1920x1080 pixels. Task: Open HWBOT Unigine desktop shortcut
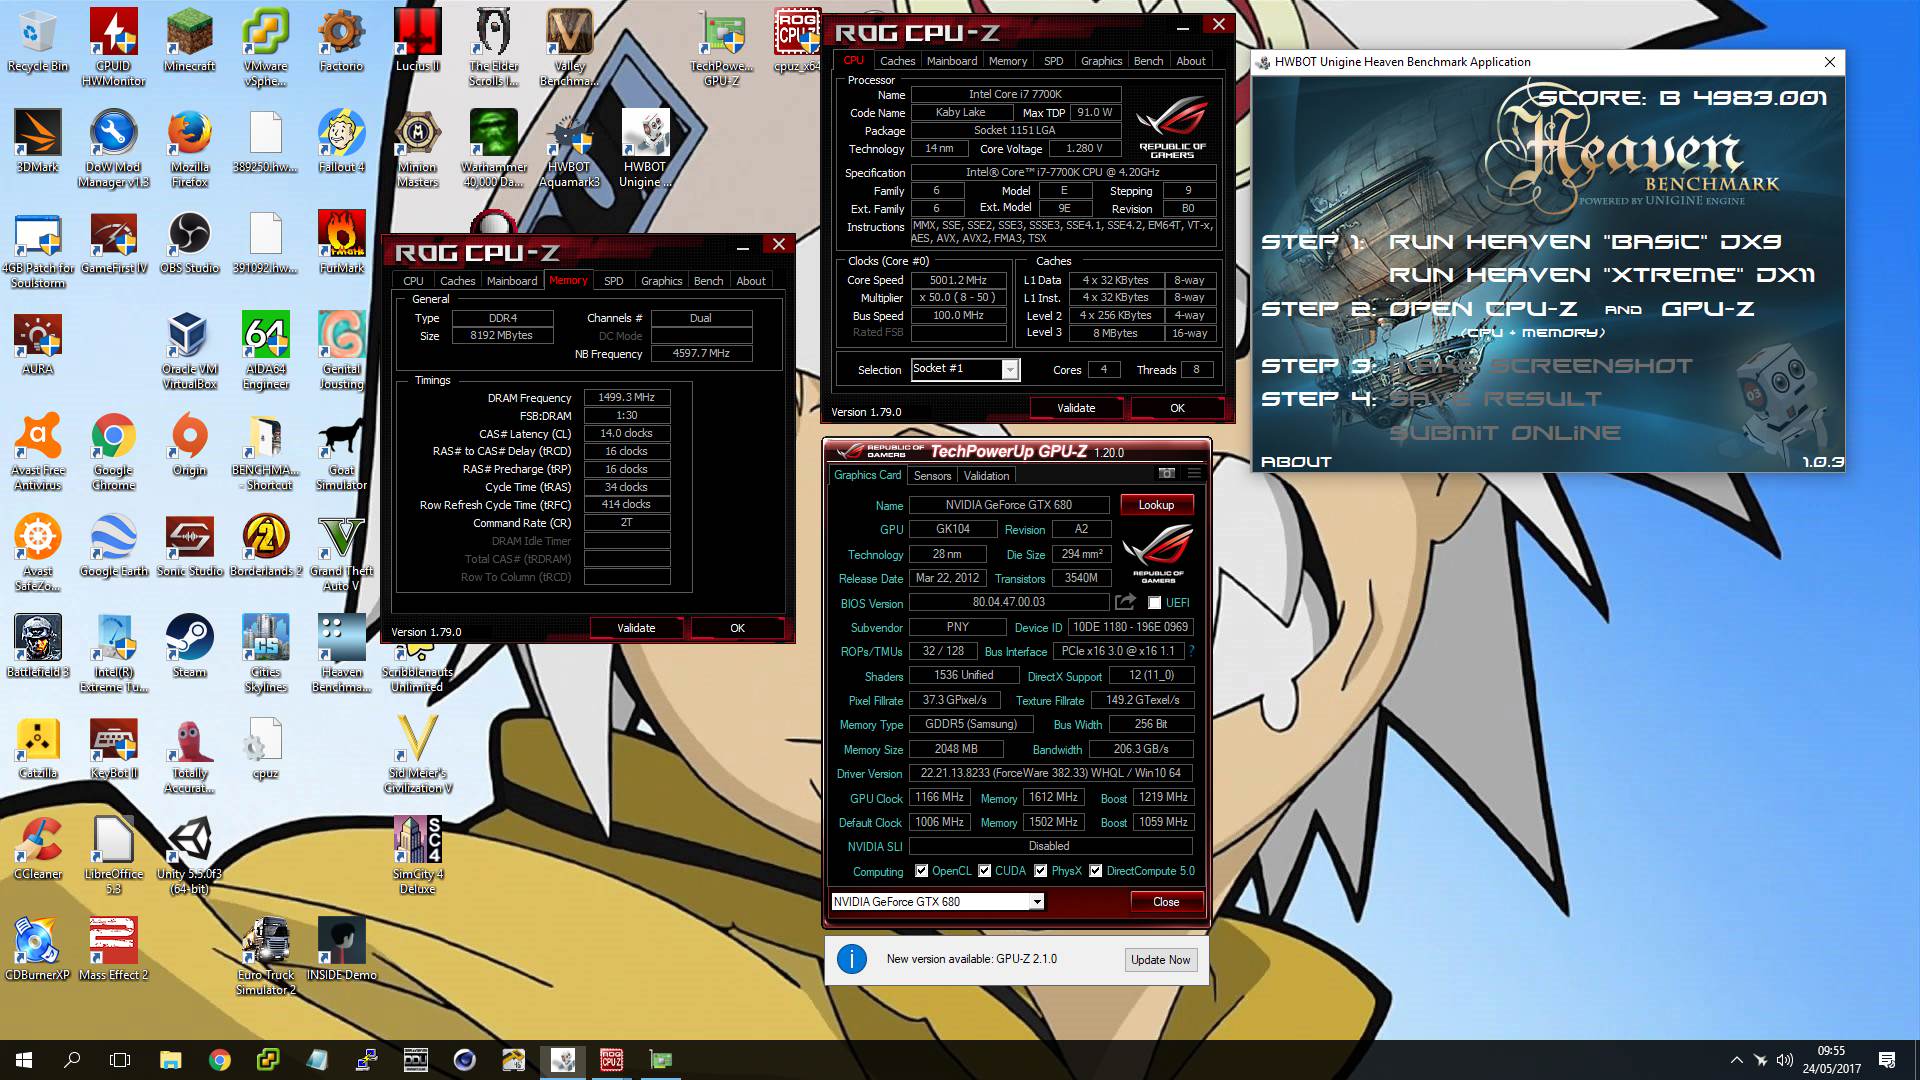(x=645, y=148)
